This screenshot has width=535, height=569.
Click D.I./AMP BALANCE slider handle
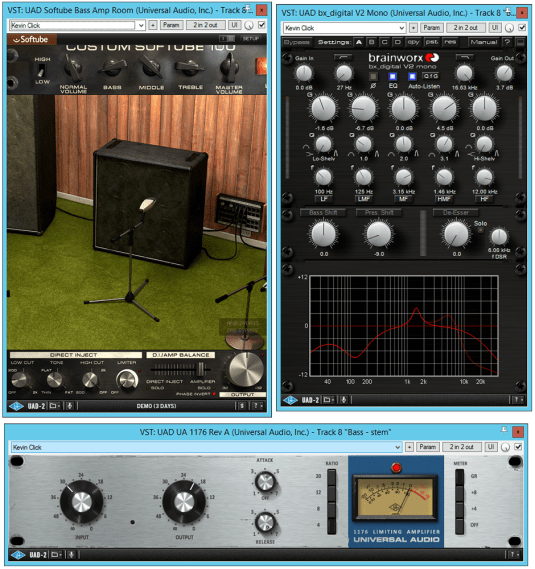201,369
